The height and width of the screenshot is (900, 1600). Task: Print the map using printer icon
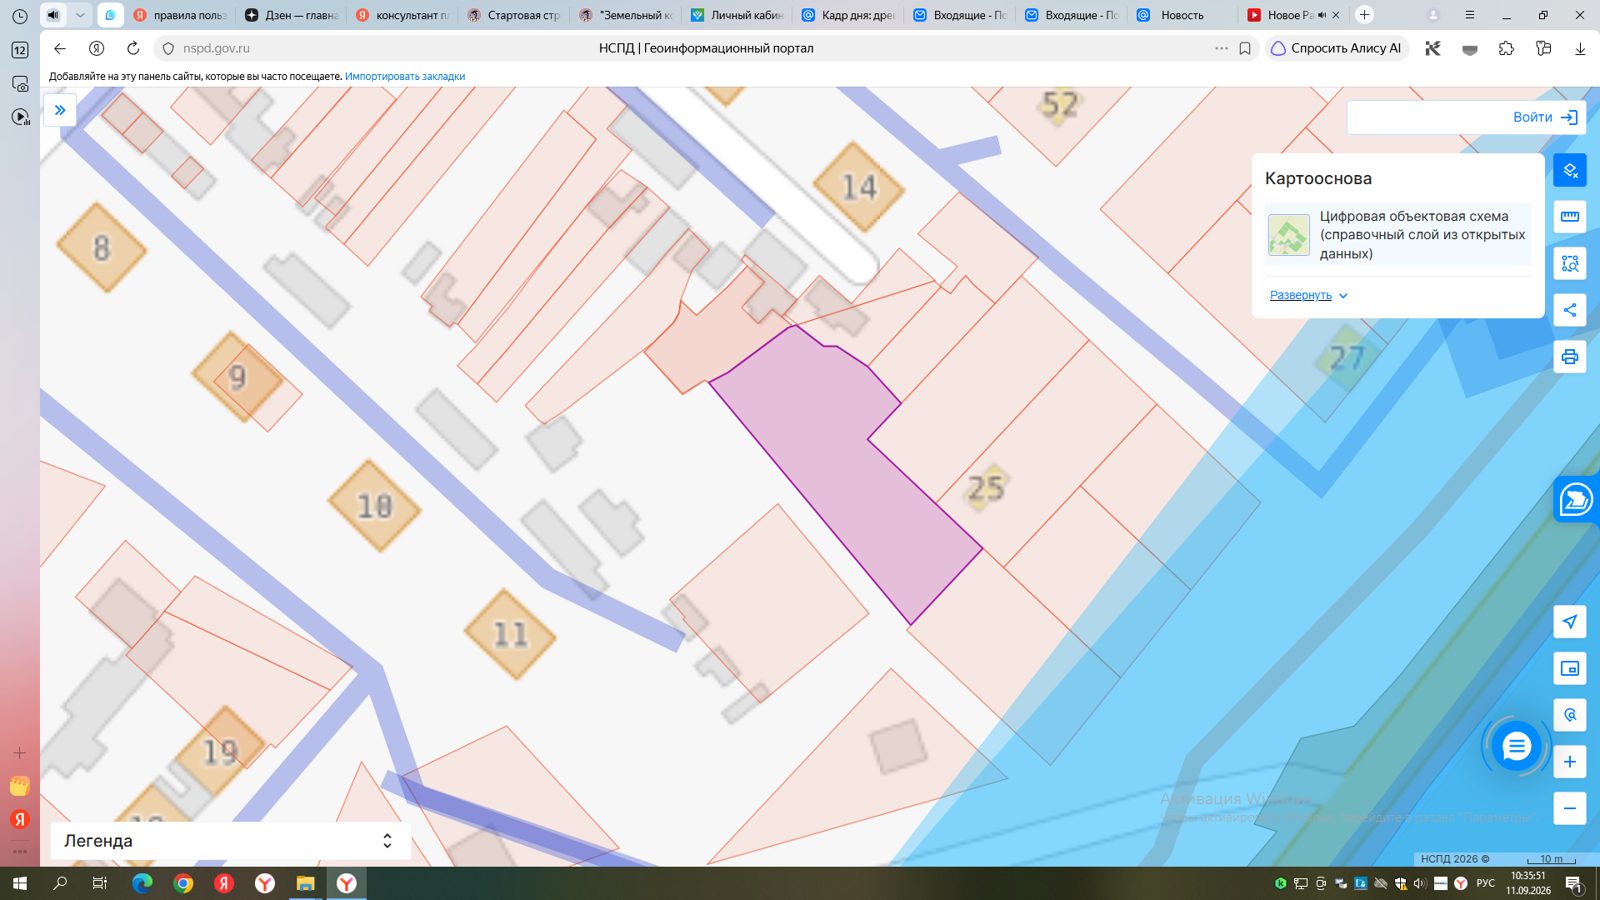(1570, 357)
